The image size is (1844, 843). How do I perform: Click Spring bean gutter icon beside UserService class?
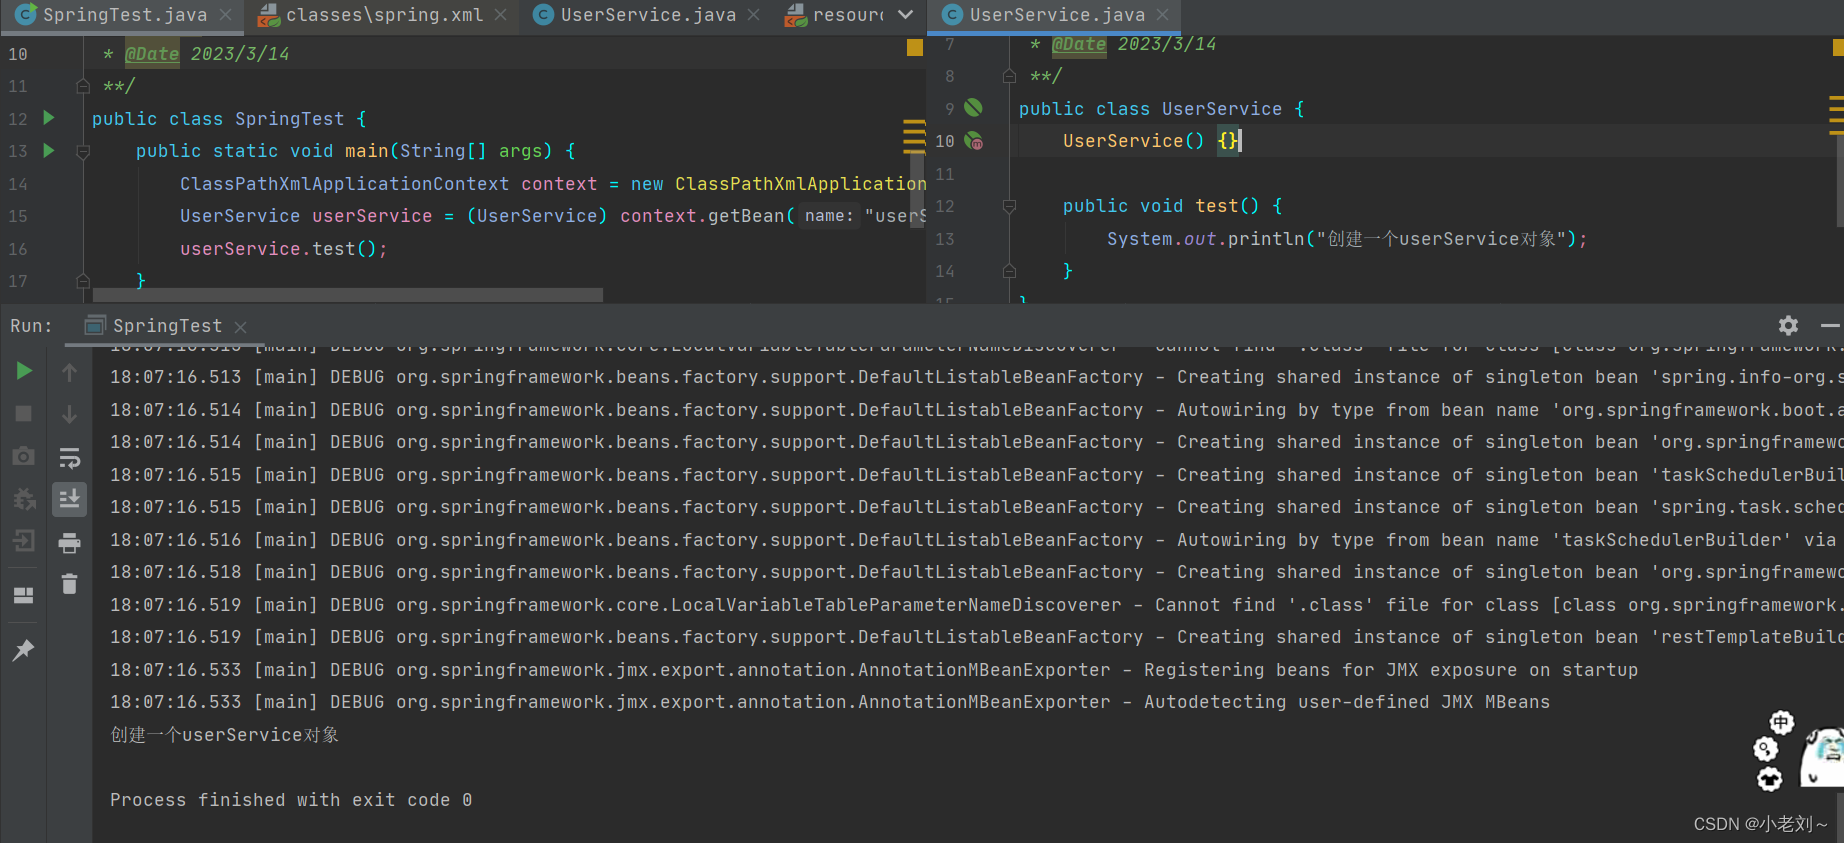(x=973, y=107)
